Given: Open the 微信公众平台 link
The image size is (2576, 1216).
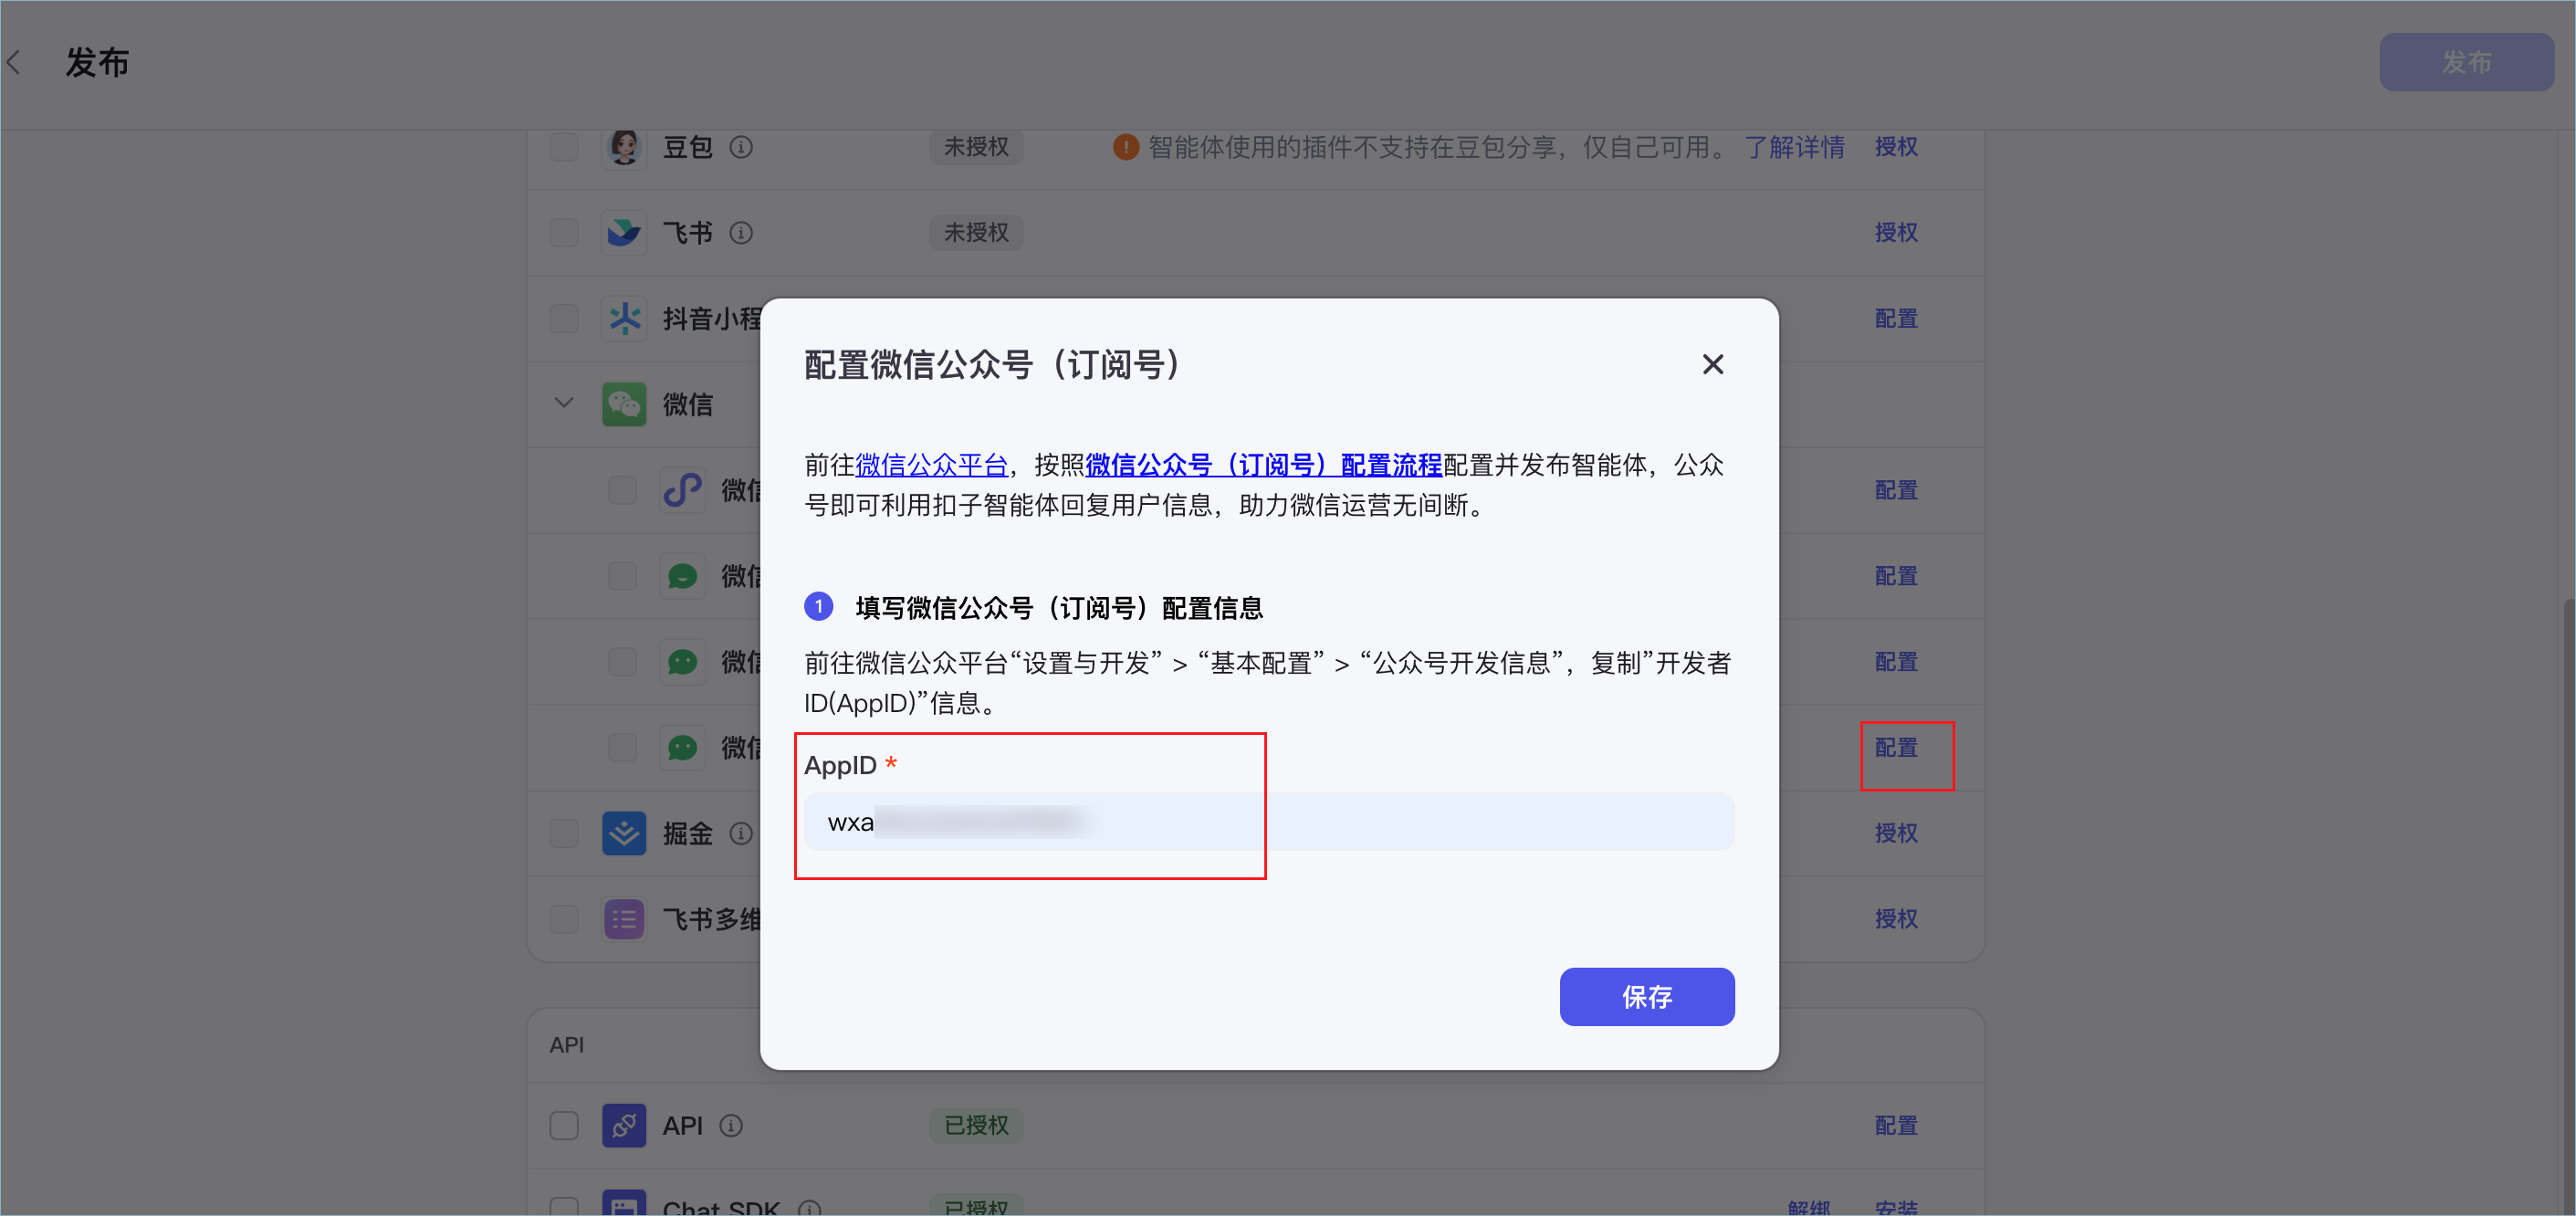Looking at the screenshot, I should (931, 465).
